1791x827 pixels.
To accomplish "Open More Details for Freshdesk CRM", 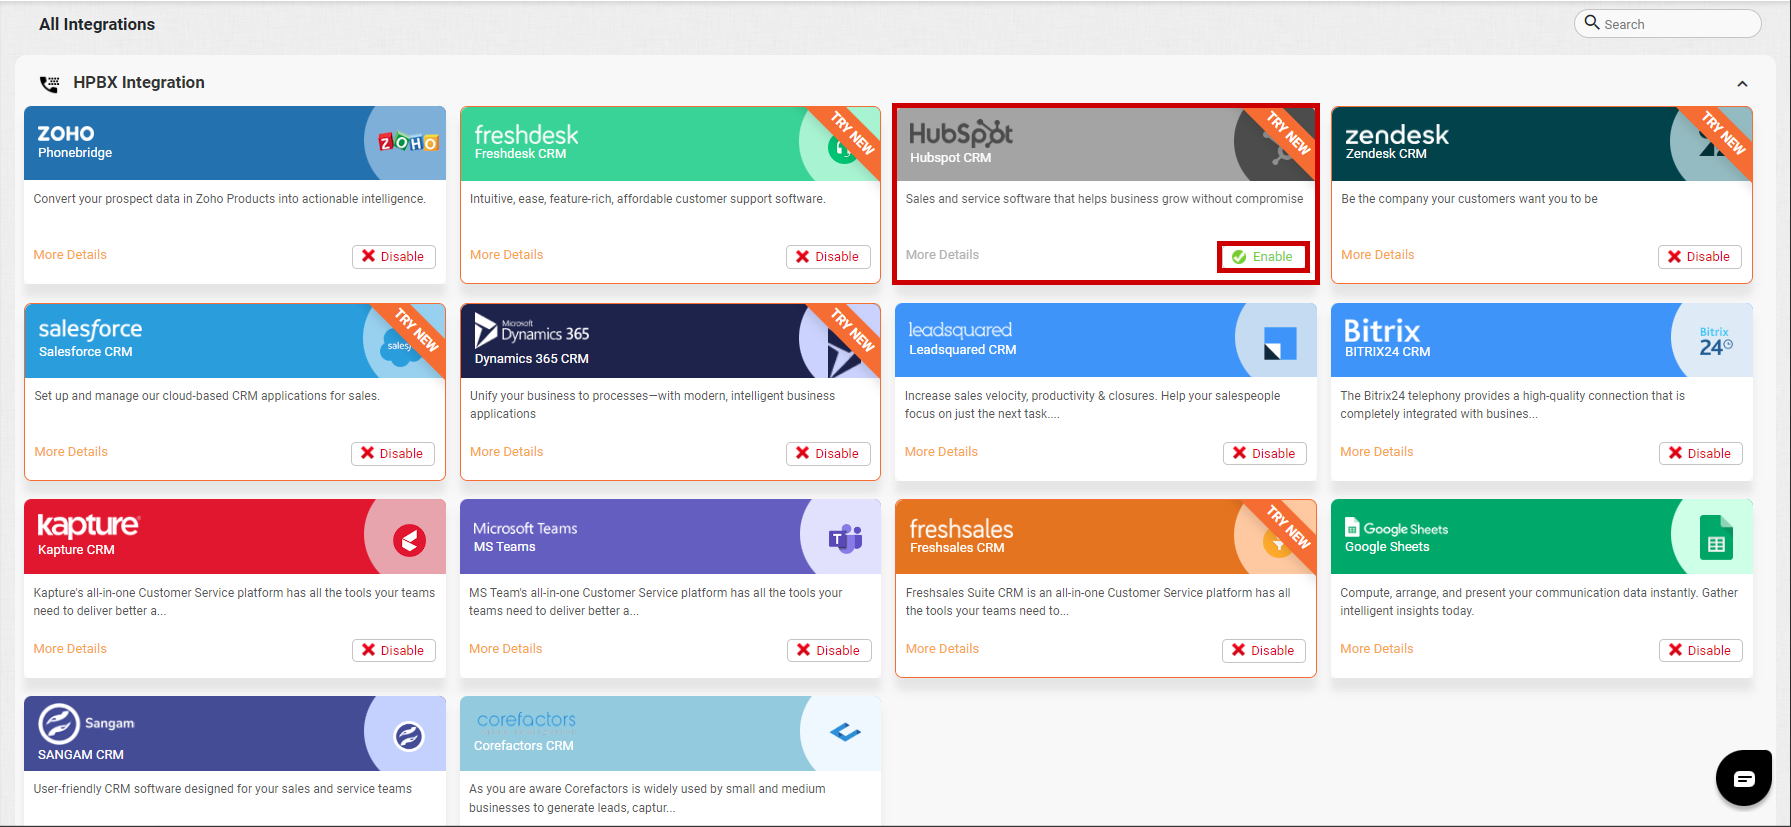I will [x=507, y=255].
